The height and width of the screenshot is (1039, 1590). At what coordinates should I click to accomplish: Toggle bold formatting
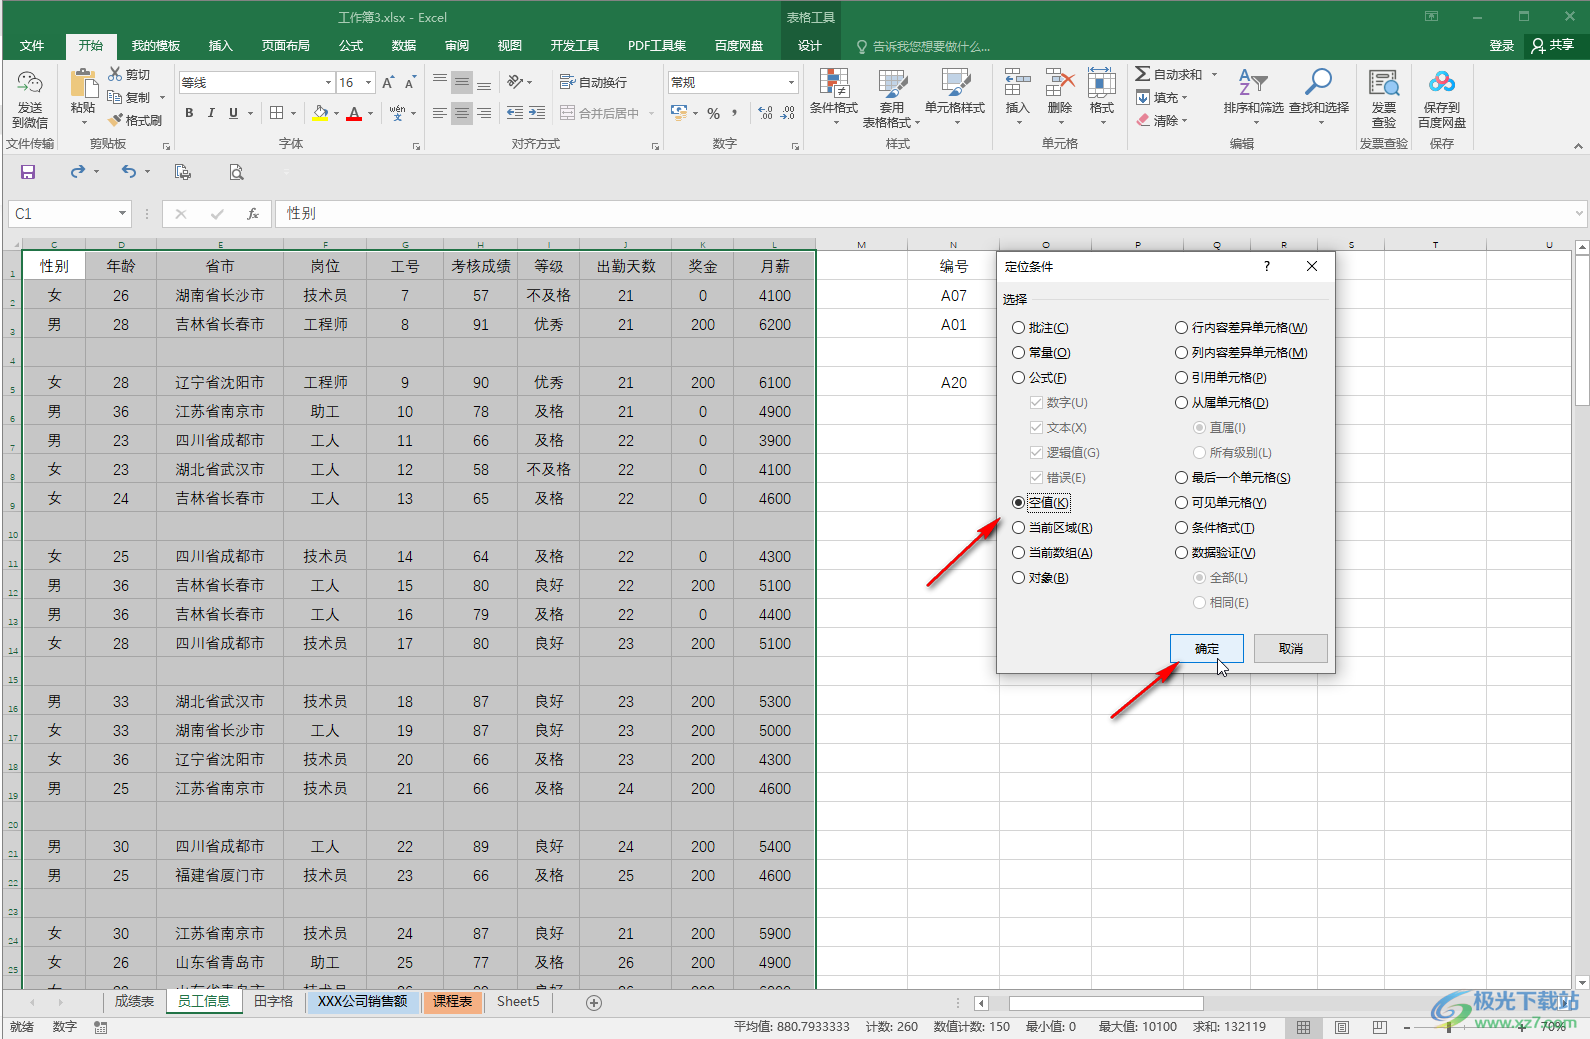[189, 113]
